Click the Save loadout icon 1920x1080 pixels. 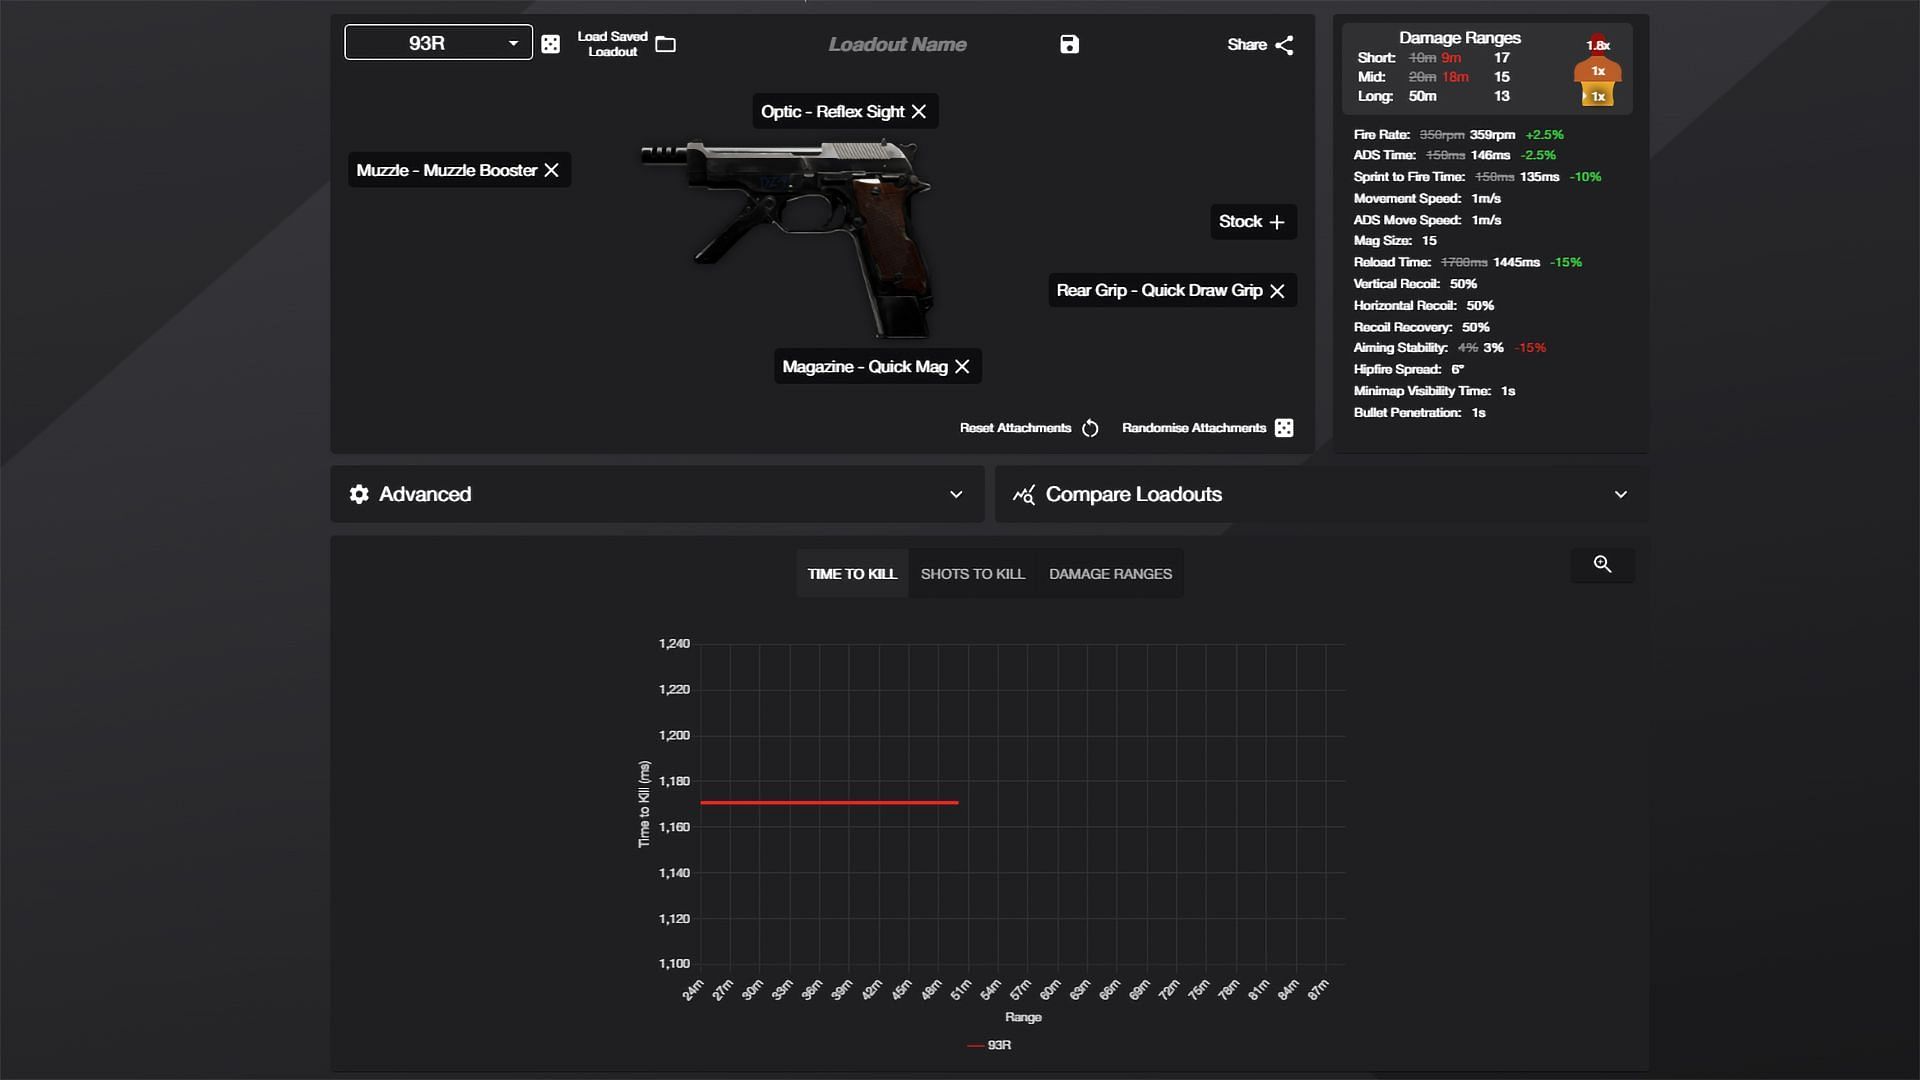coord(1069,44)
